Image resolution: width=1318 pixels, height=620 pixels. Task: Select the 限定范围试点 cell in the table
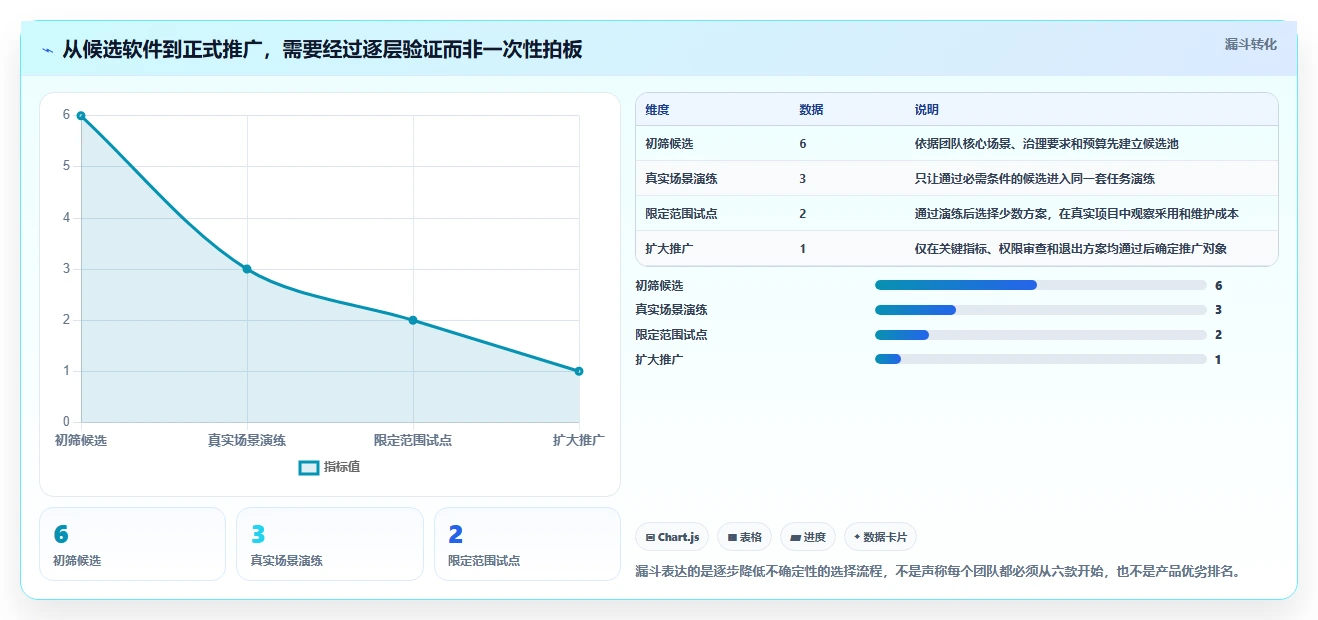682,214
